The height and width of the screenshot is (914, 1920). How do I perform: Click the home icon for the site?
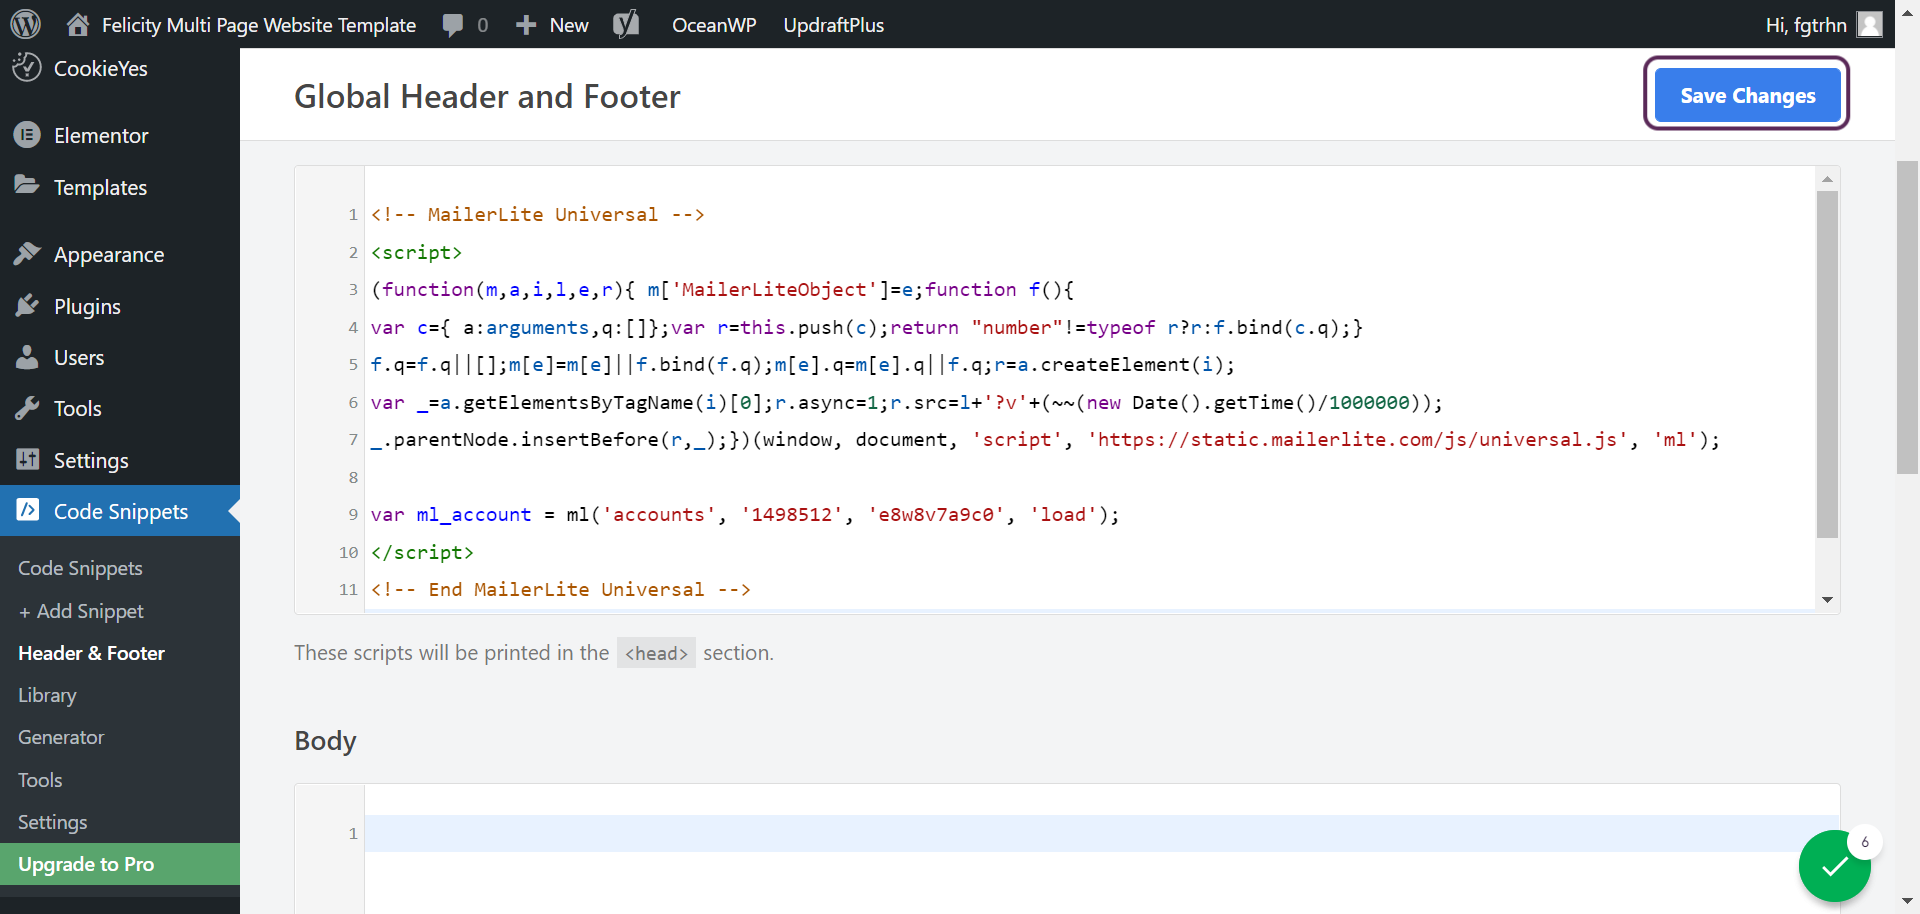[x=78, y=24]
